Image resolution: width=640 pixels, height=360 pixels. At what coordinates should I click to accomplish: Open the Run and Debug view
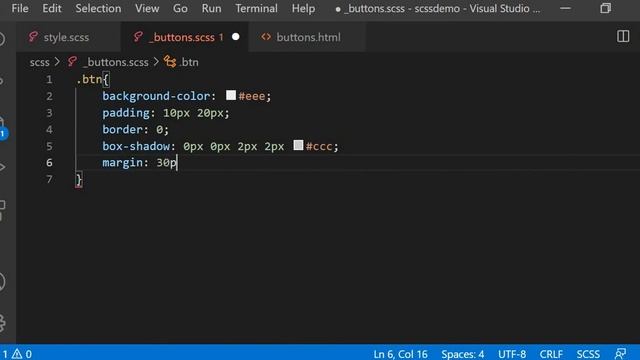[2, 167]
